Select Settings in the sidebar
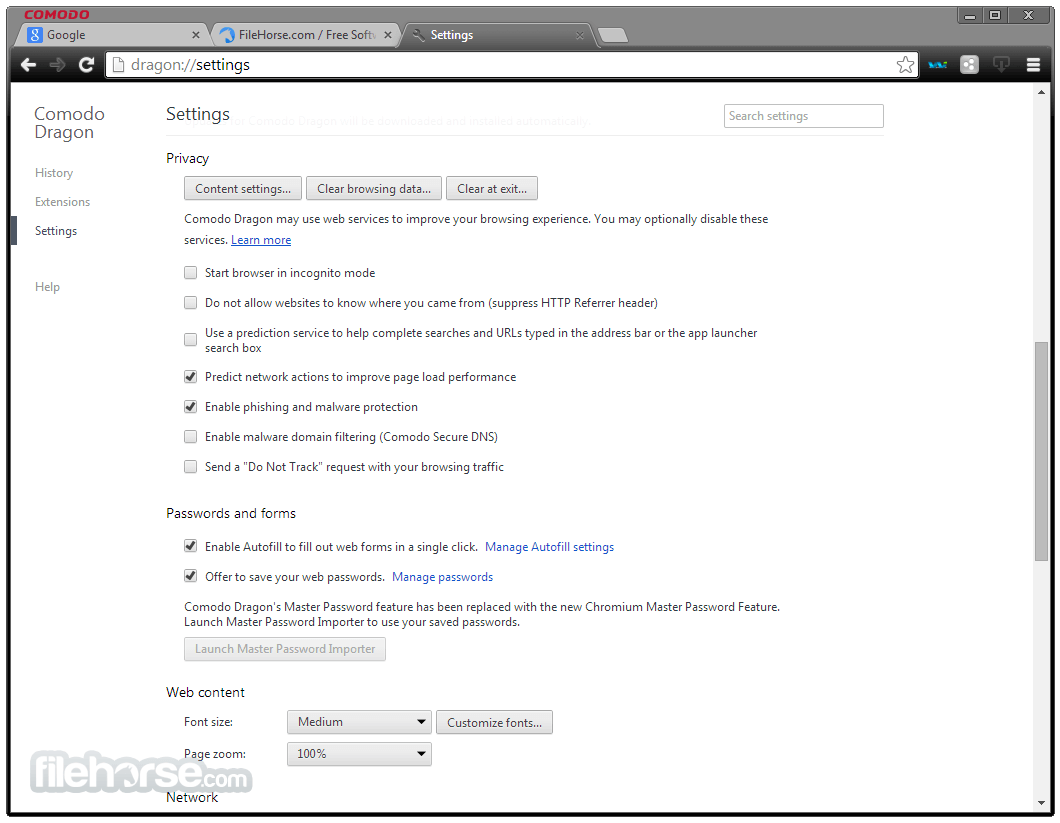This screenshot has width=1060, height=823. click(x=56, y=231)
